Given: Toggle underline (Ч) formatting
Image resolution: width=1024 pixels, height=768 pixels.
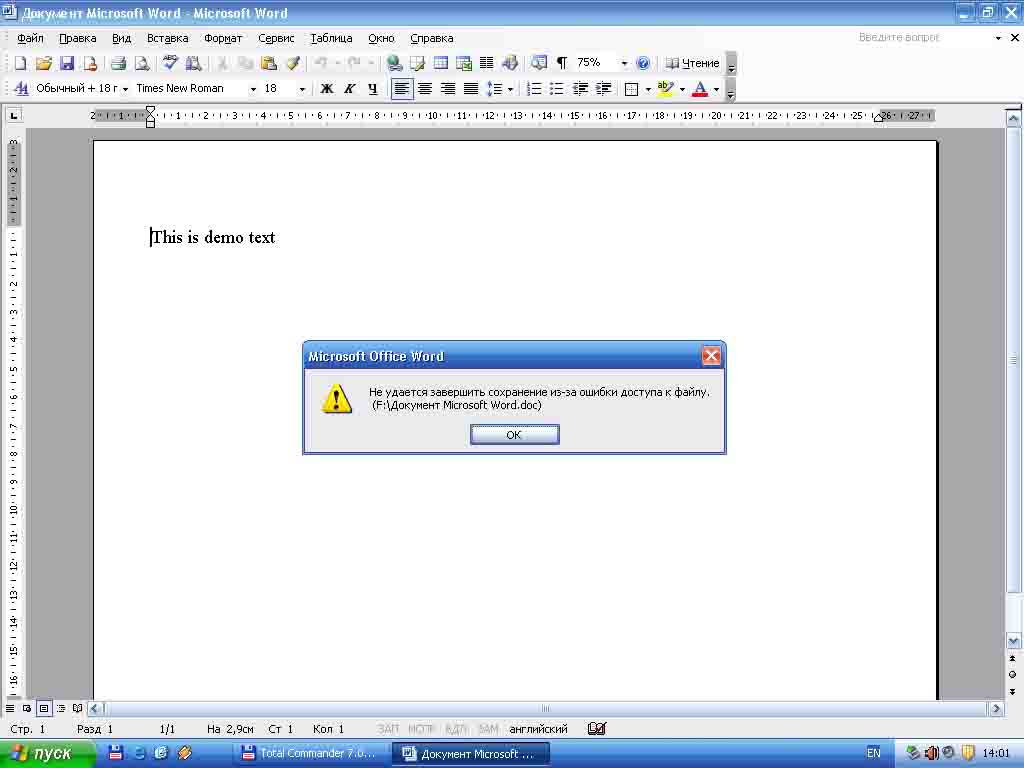Looking at the screenshot, I should click(x=372, y=88).
